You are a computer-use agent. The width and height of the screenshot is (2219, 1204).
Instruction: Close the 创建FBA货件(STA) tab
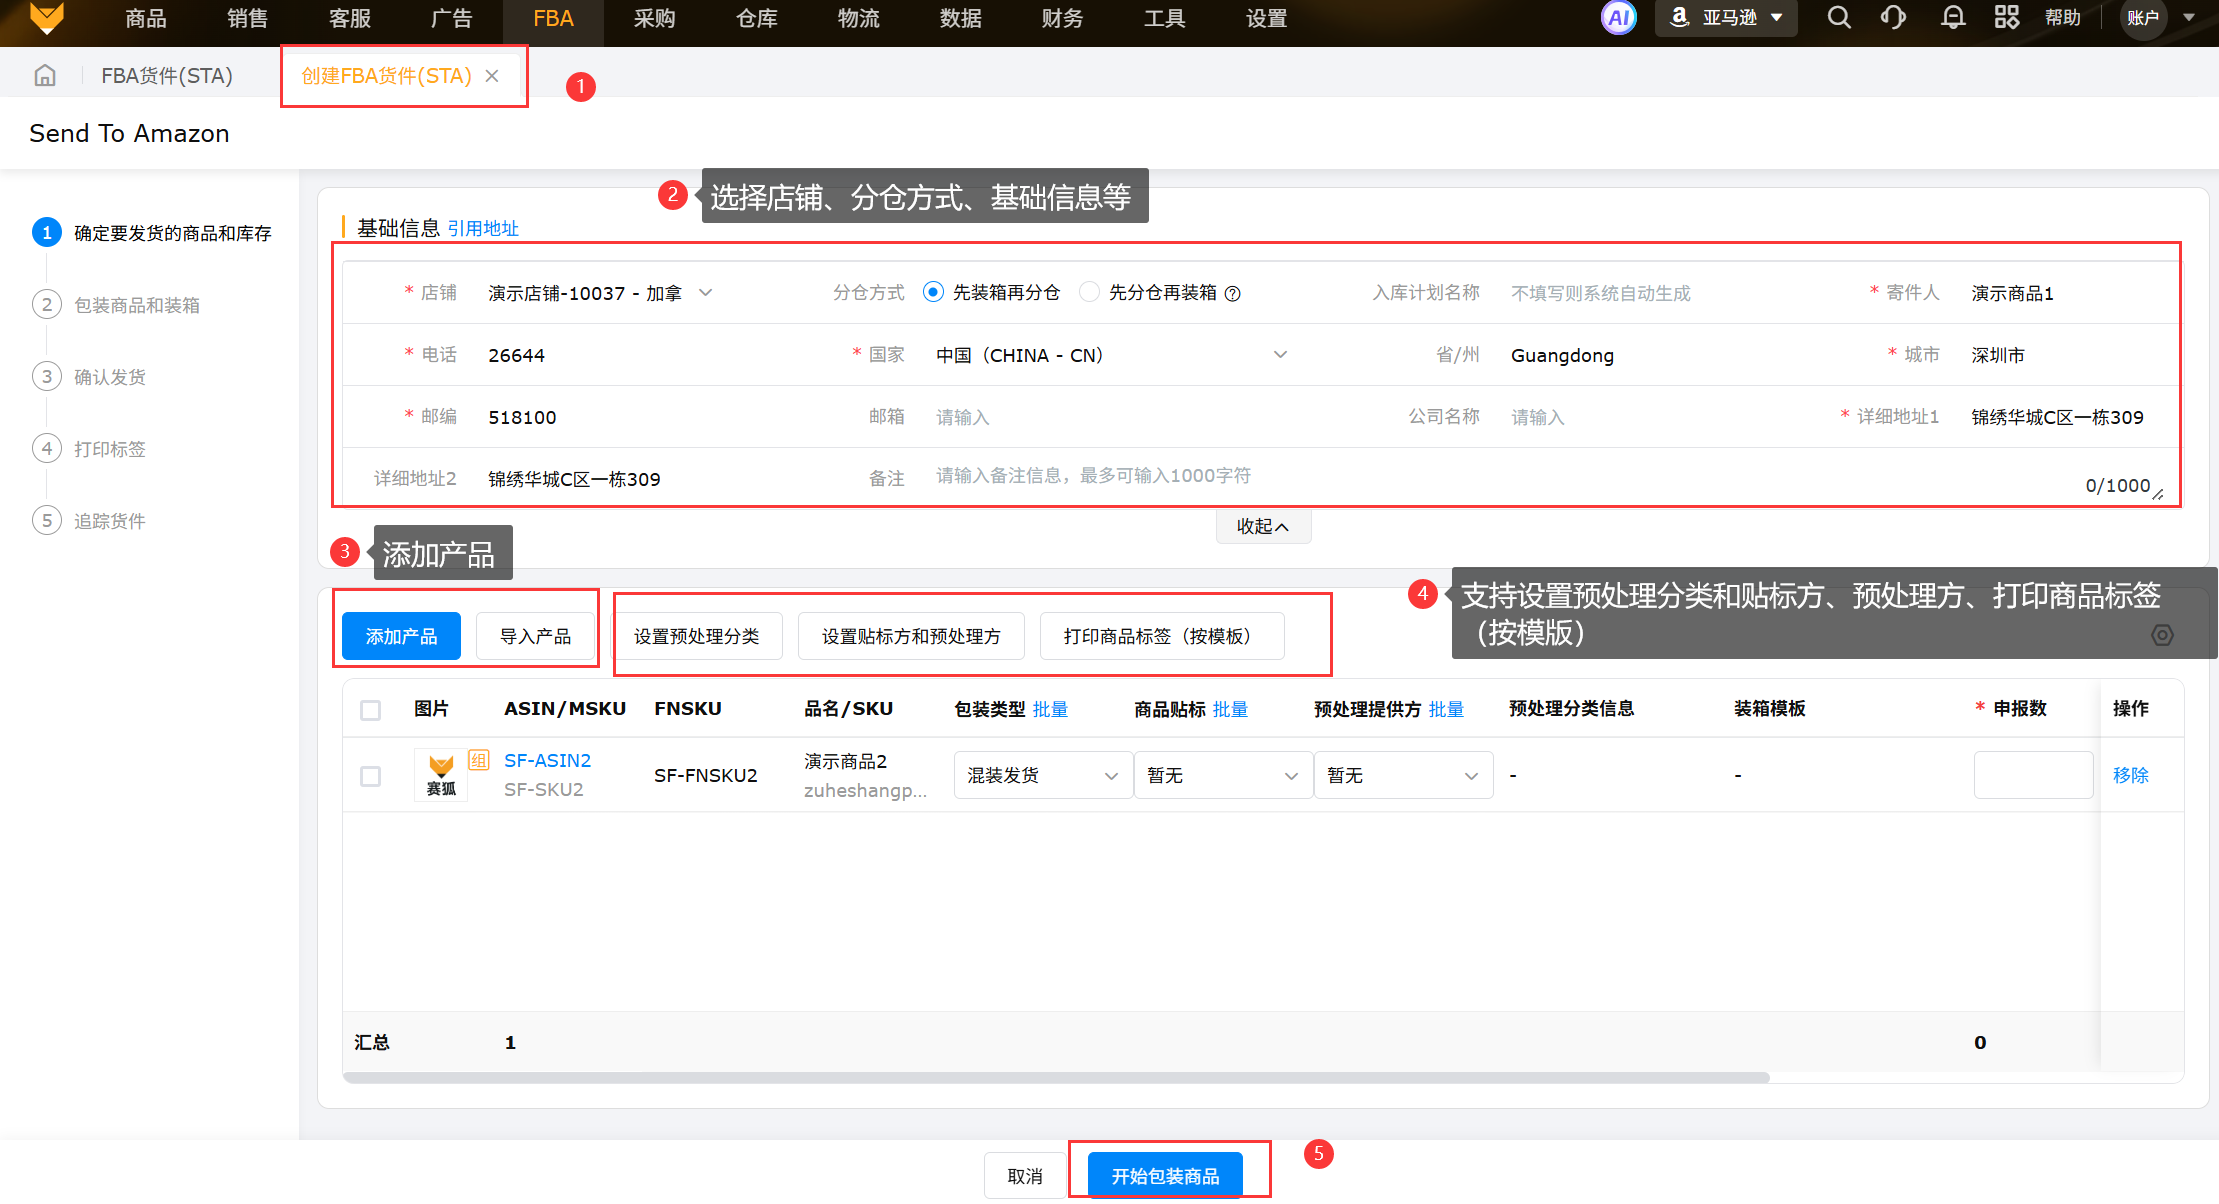click(492, 76)
